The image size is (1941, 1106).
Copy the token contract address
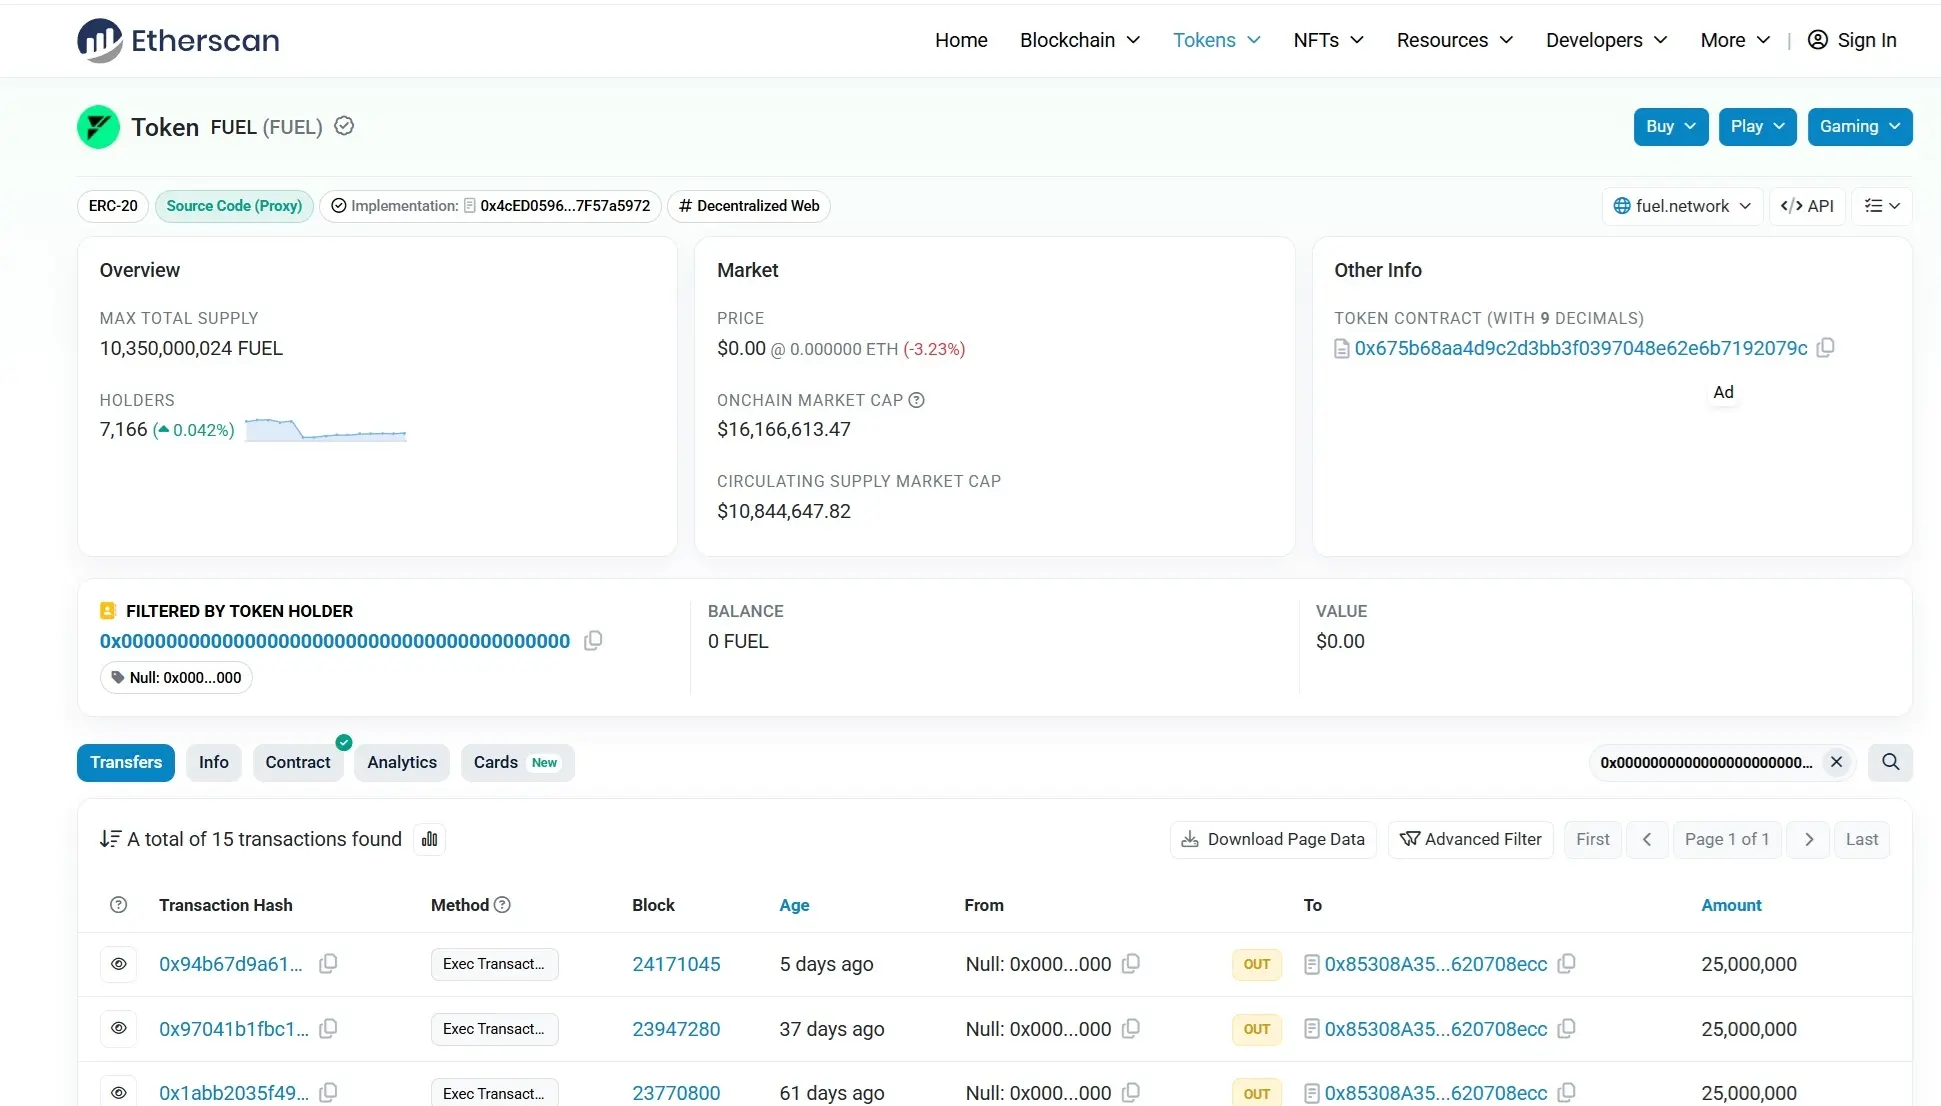coord(1825,348)
